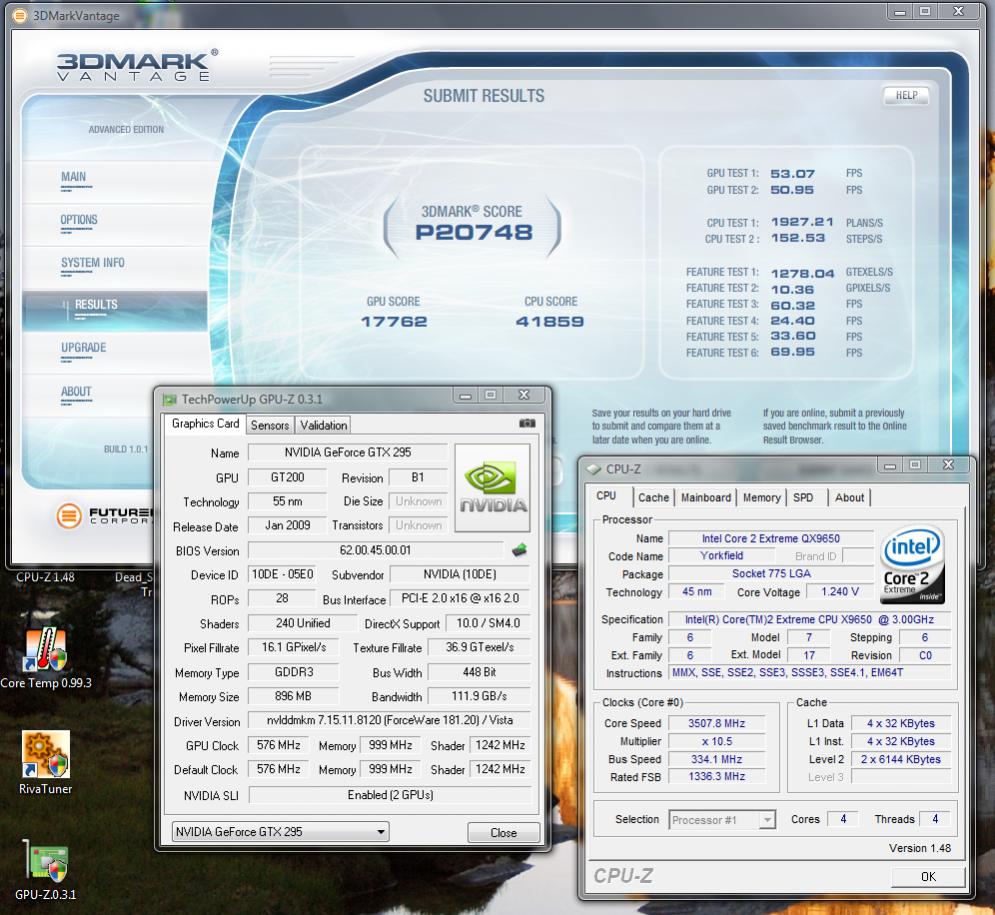Click the Bandwidth value 111.9 GB/s
995x915 pixels.
point(479,696)
